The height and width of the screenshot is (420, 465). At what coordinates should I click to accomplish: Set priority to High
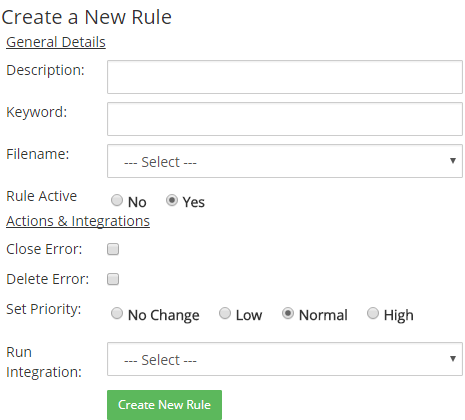click(x=373, y=313)
